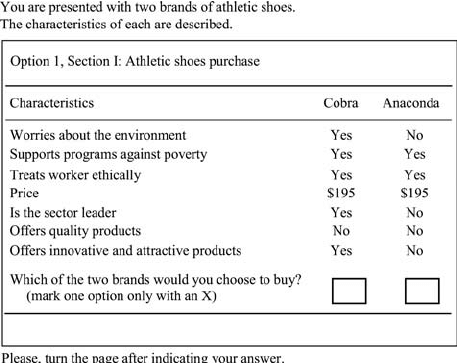Click the Characteristics column header
Viewport: 457px width, 363px height.
[52, 103]
